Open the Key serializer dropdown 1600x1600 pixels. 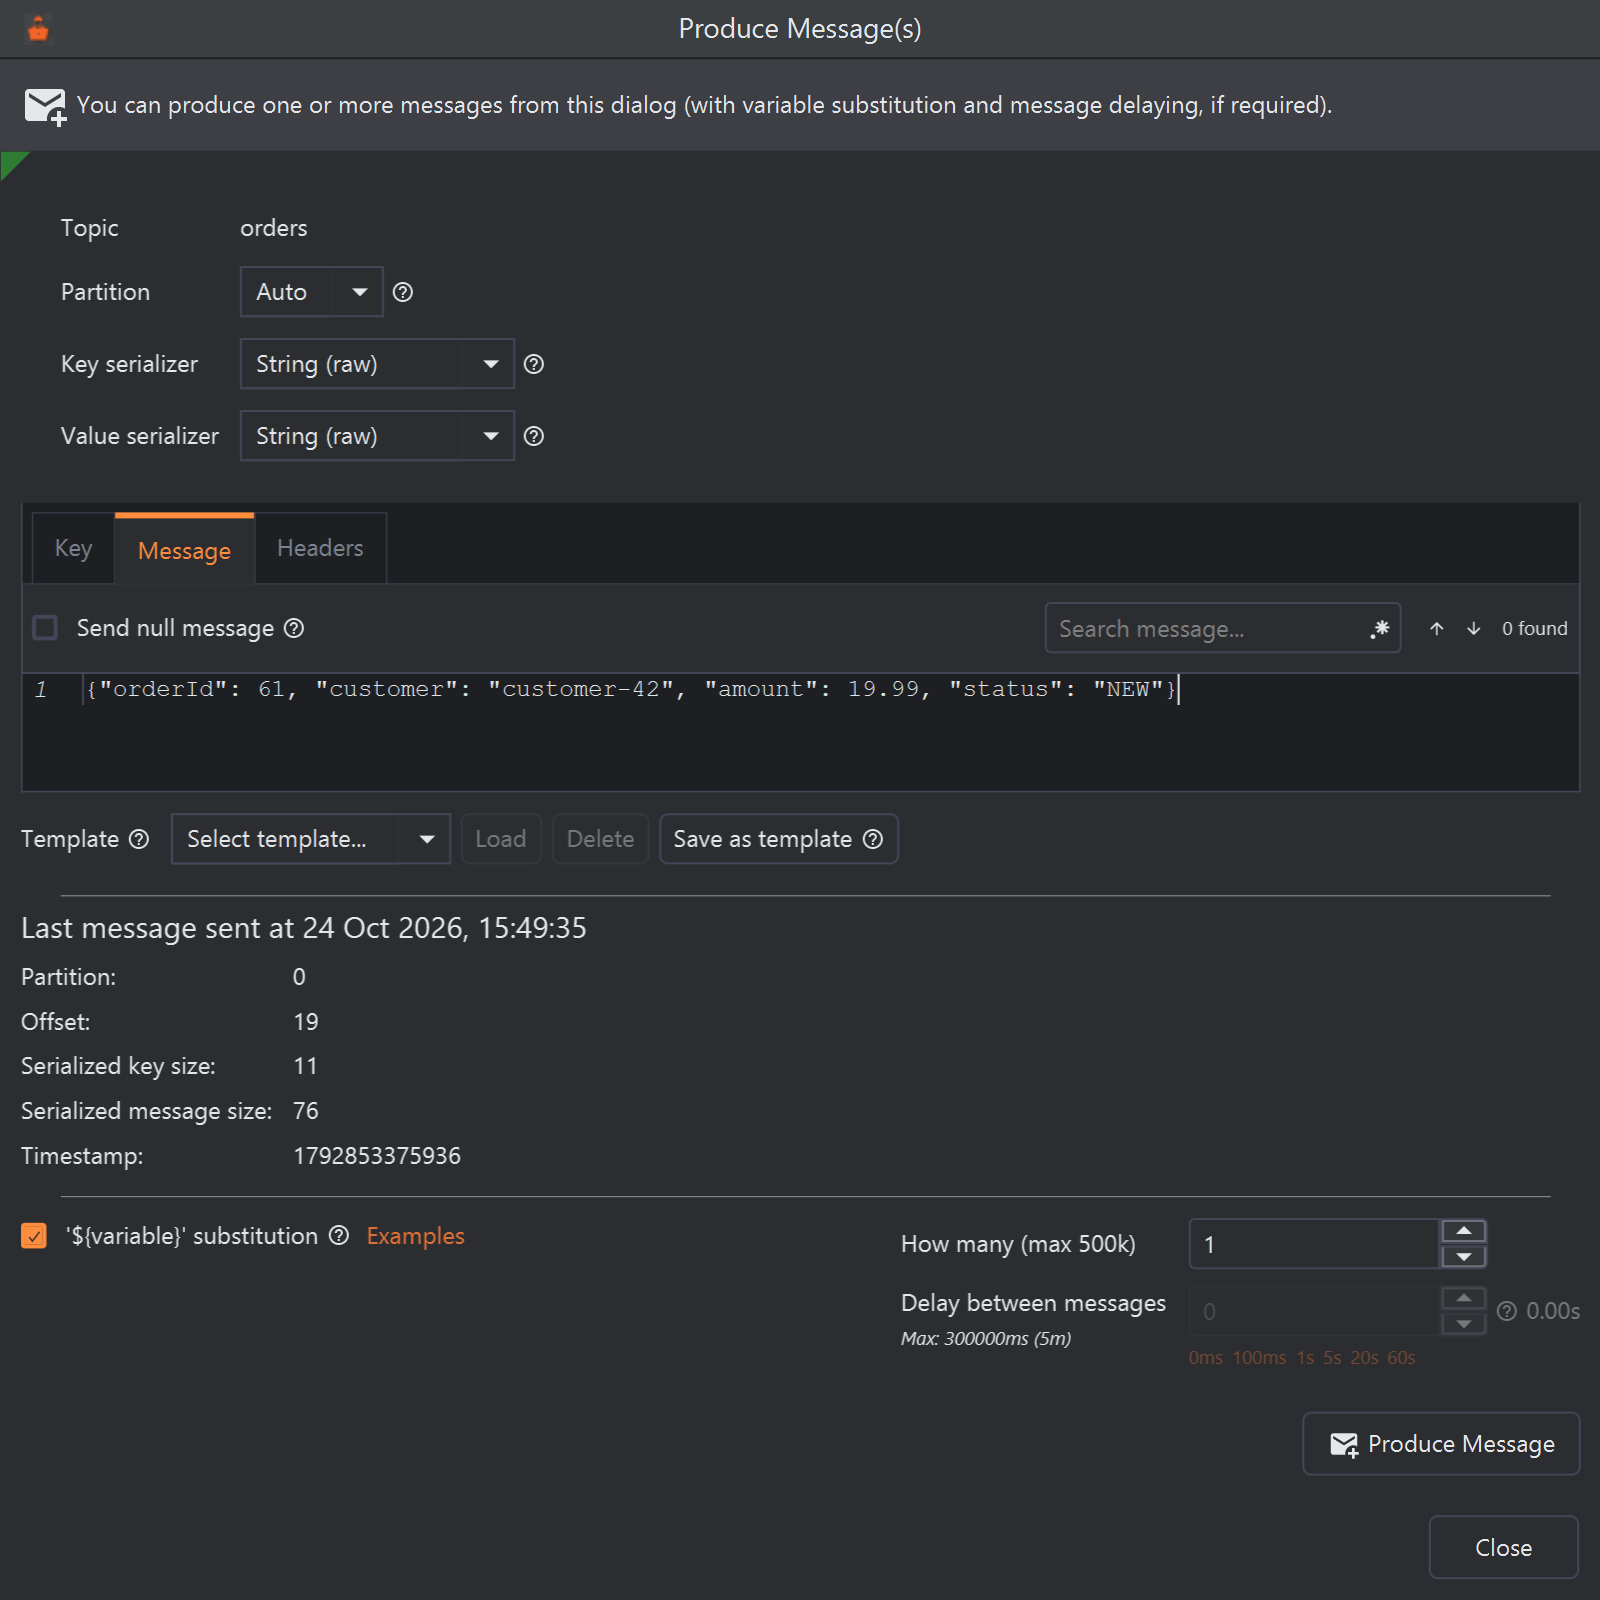tap(377, 364)
